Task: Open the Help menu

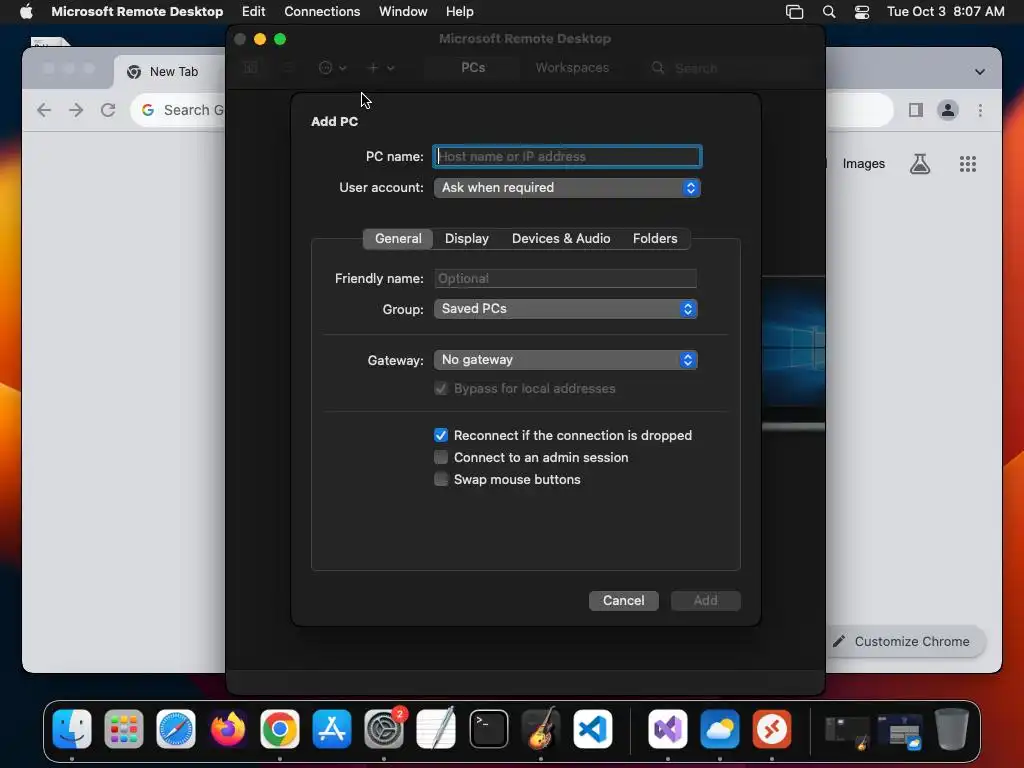Action: [459, 12]
